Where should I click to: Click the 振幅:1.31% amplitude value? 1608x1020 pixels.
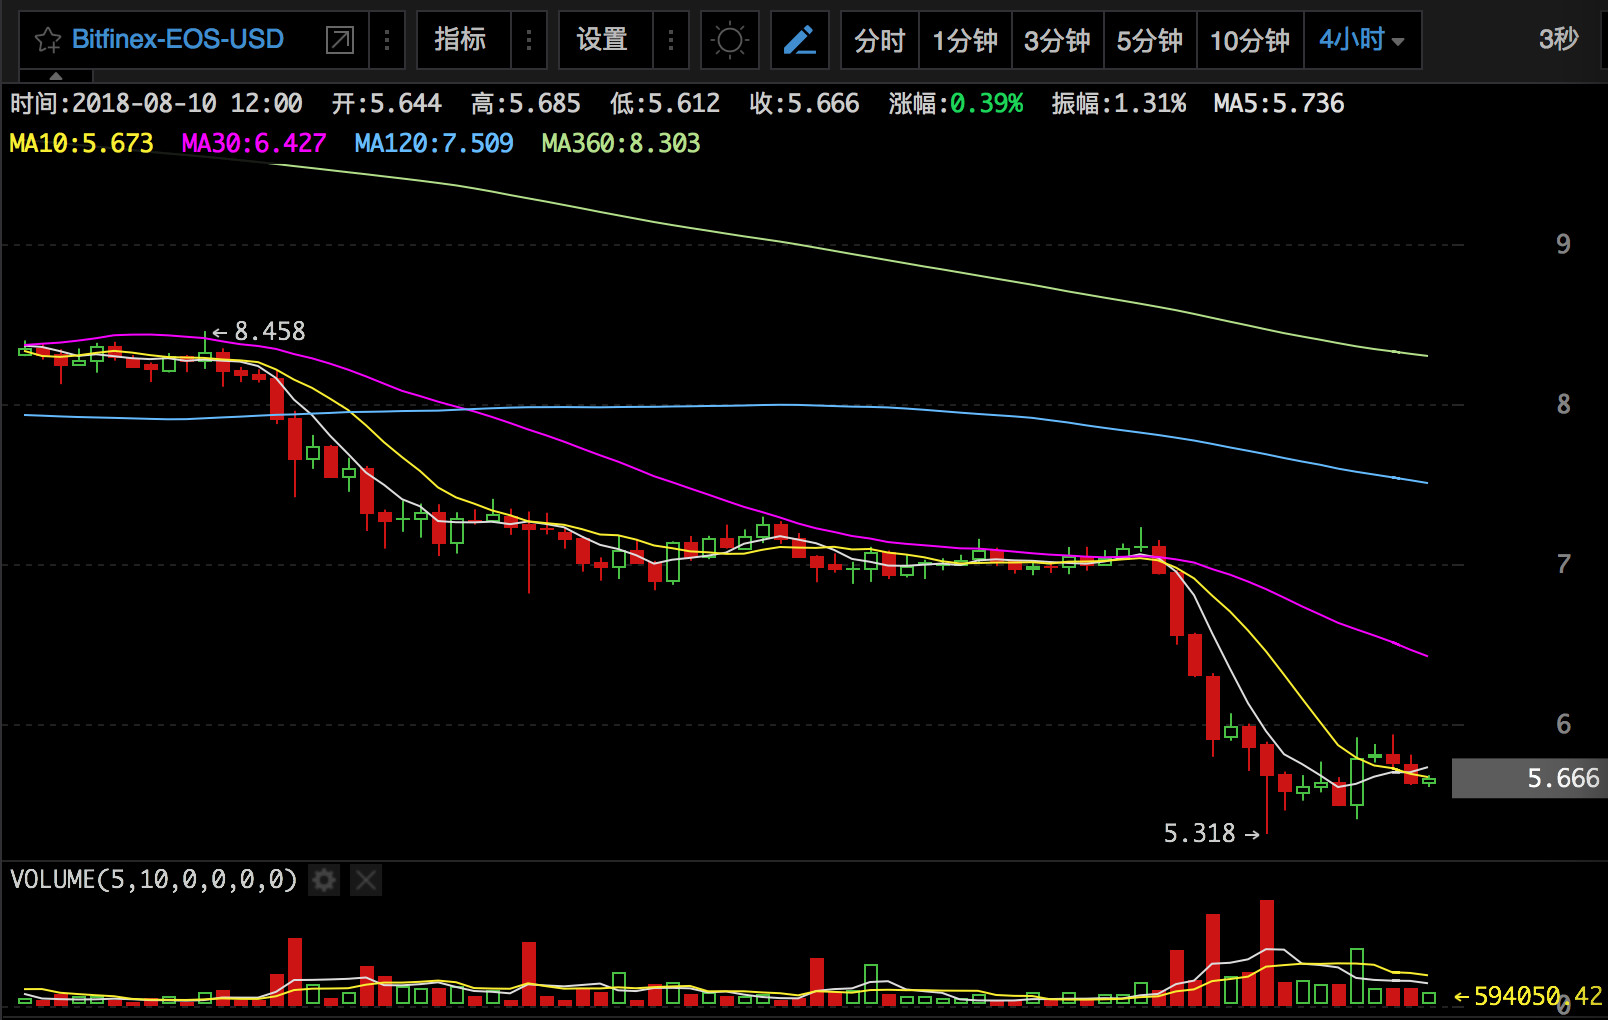(1119, 103)
